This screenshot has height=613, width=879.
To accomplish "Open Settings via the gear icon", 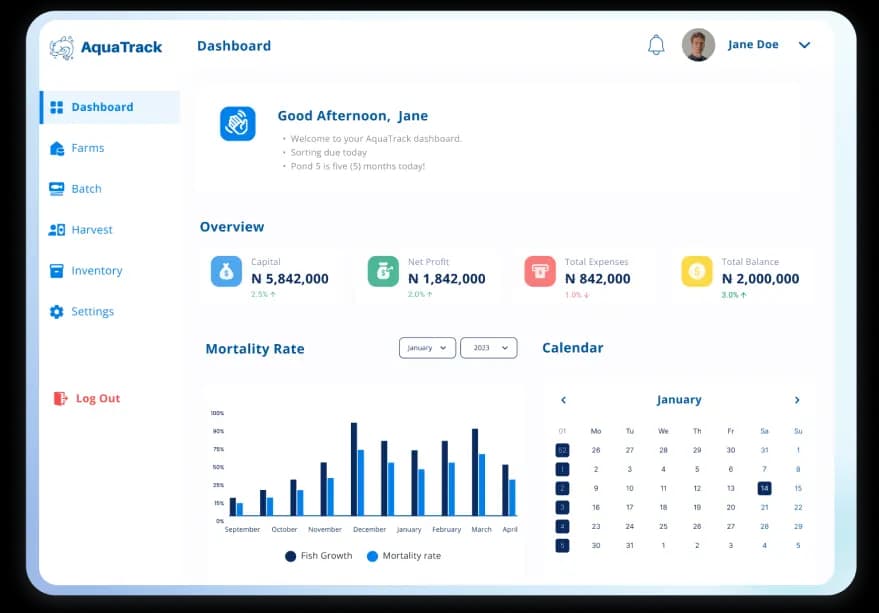I will (55, 312).
